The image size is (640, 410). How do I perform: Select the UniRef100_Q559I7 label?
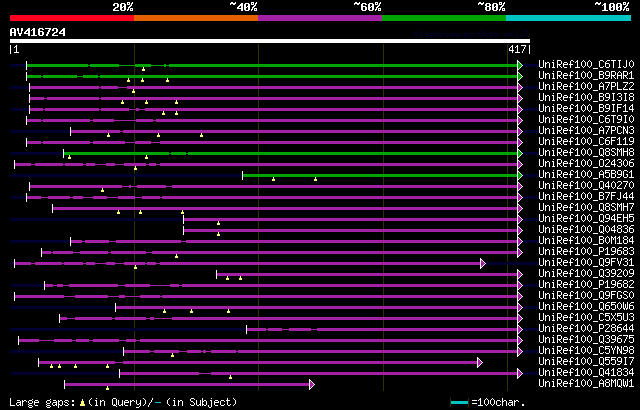coord(586,362)
